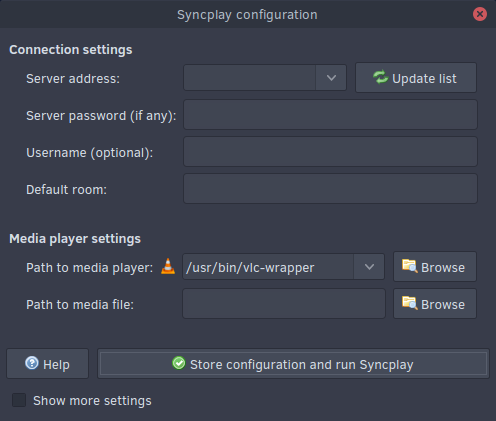The image size is (496, 421).
Task: Click the Username input field
Action: [330, 152]
